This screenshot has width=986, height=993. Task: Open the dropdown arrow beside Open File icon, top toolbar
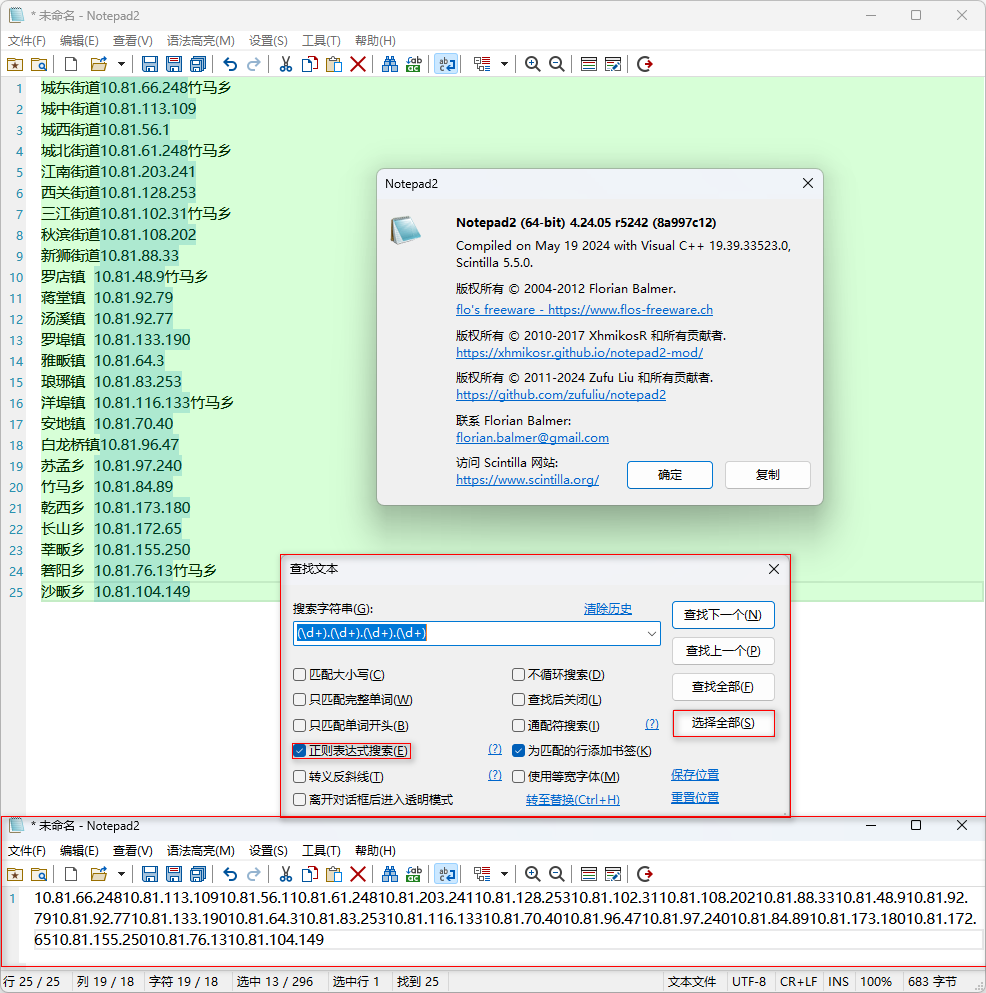pyautogui.click(x=121, y=64)
